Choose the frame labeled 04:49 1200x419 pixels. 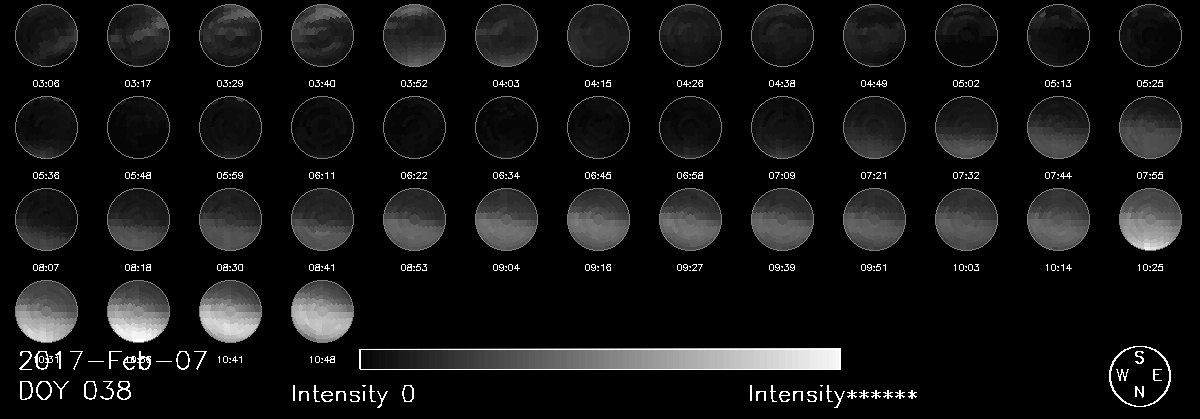[x=874, y=35]
